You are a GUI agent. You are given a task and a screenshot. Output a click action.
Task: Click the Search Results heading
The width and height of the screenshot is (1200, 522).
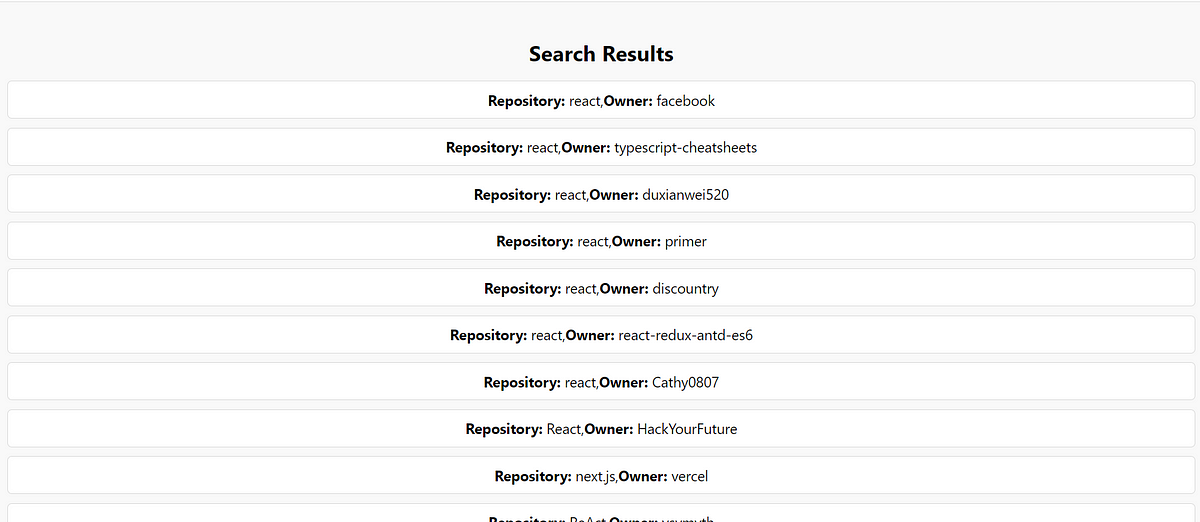601,54
